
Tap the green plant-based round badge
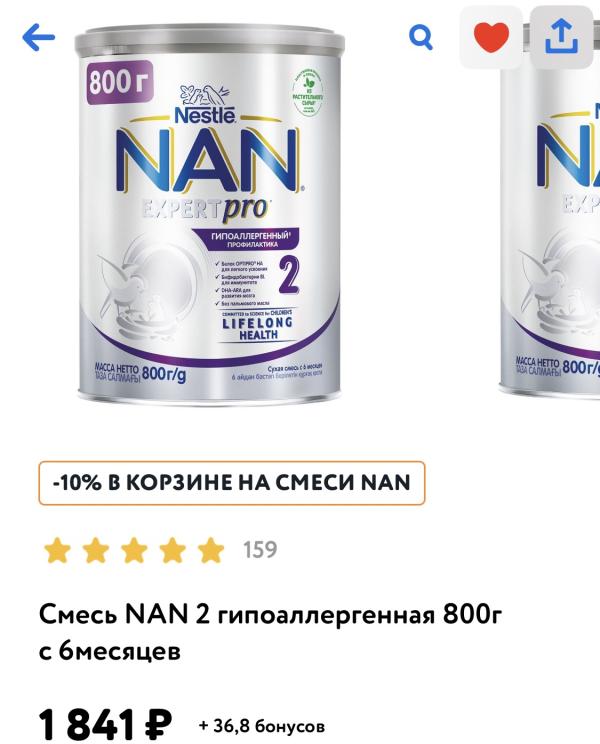[x=308, y=92]
